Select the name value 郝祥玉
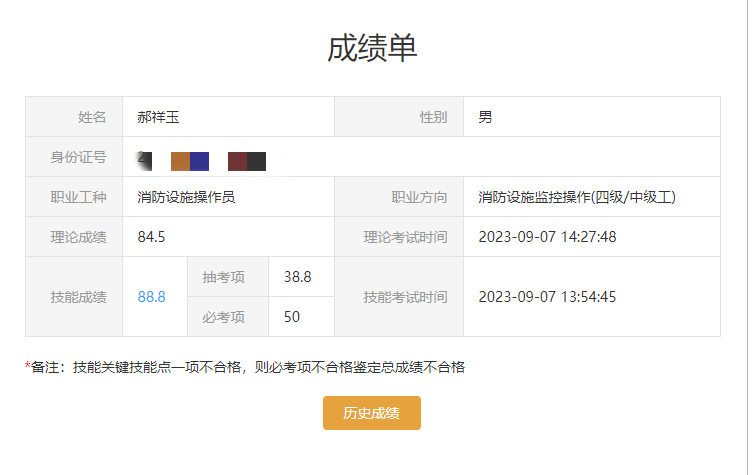Screen dimensions: 754x475 pyautogui.click(x=158, y=117)
